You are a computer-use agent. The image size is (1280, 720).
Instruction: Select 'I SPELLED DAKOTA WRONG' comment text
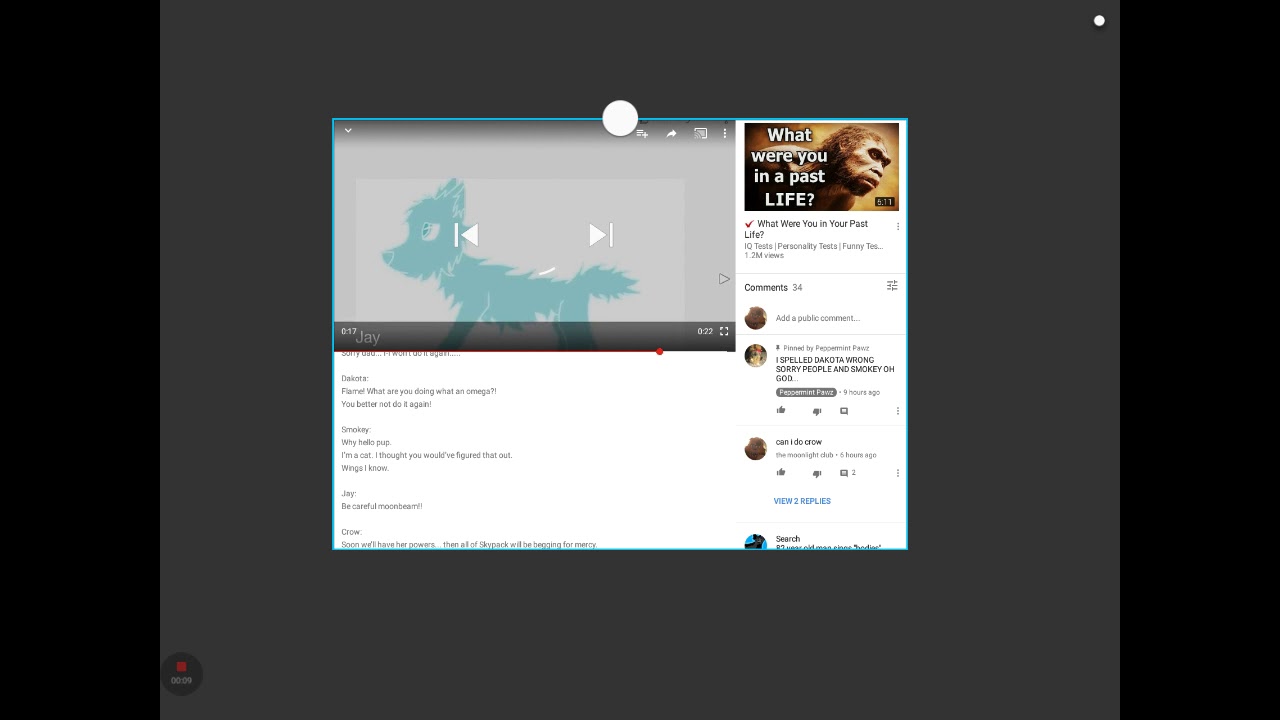point(835,369)
